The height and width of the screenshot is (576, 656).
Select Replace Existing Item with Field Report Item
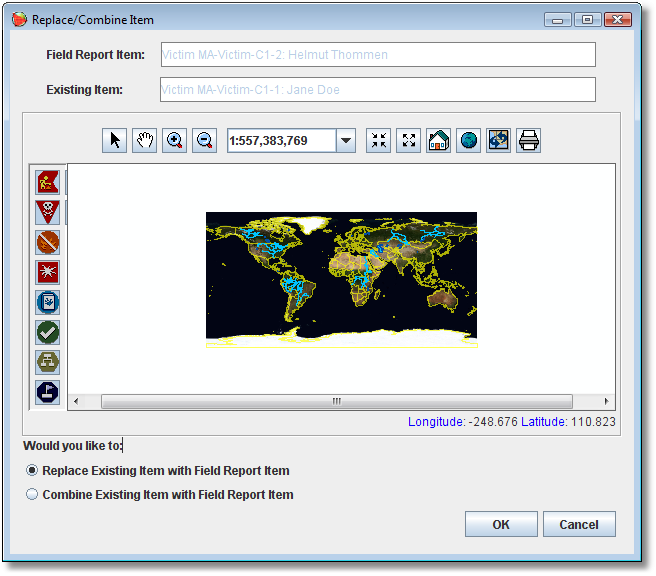click(32, 471)
